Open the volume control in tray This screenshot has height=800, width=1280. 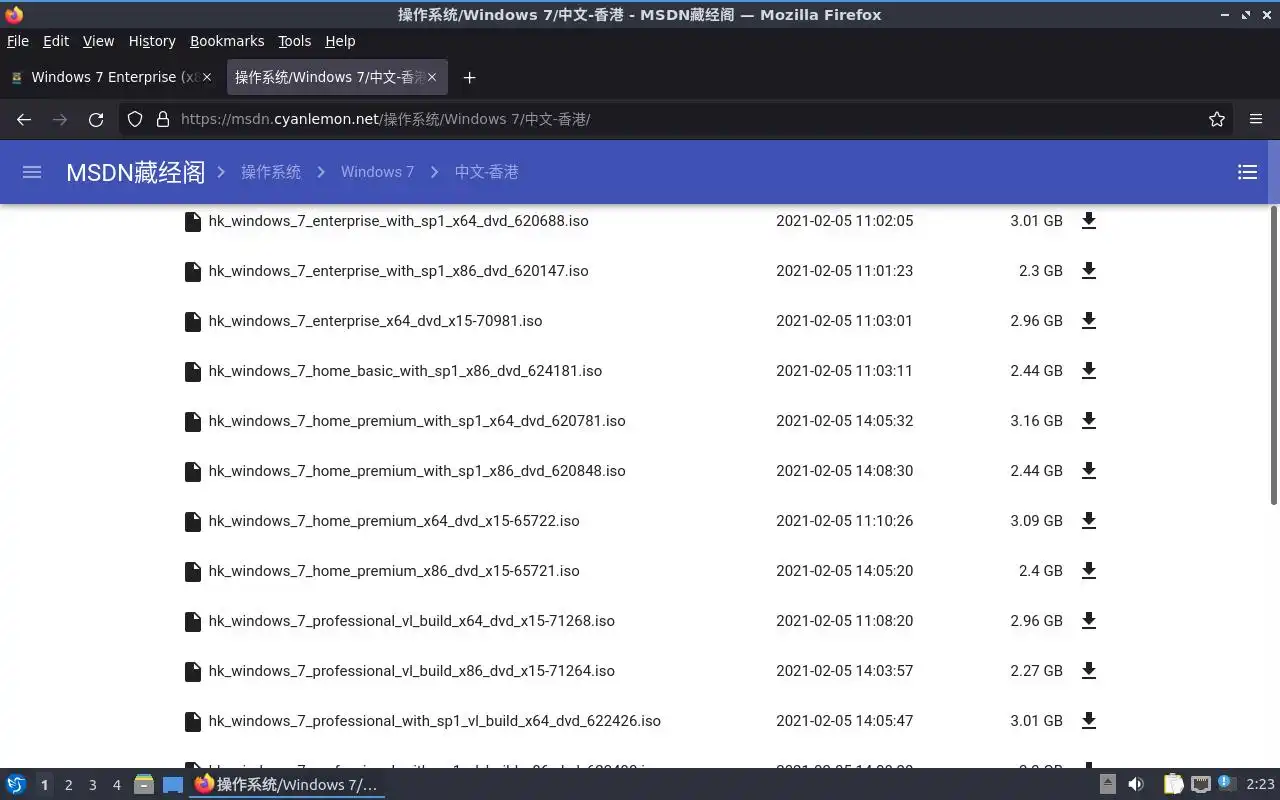pos(1135,784)
